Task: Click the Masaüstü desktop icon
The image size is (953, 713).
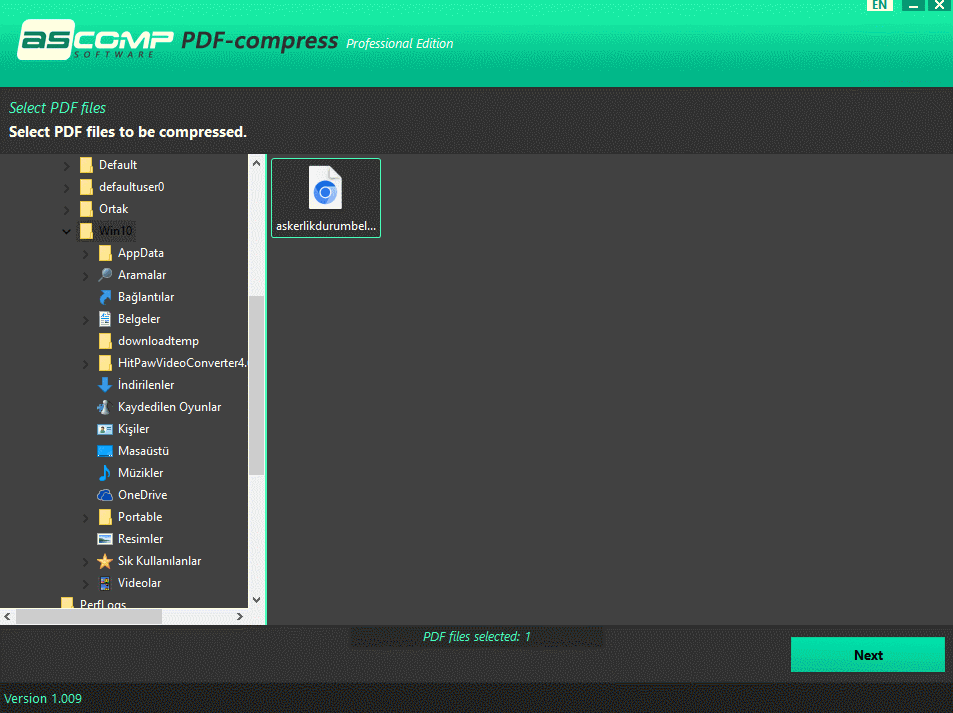Action: tap(105, 451)
